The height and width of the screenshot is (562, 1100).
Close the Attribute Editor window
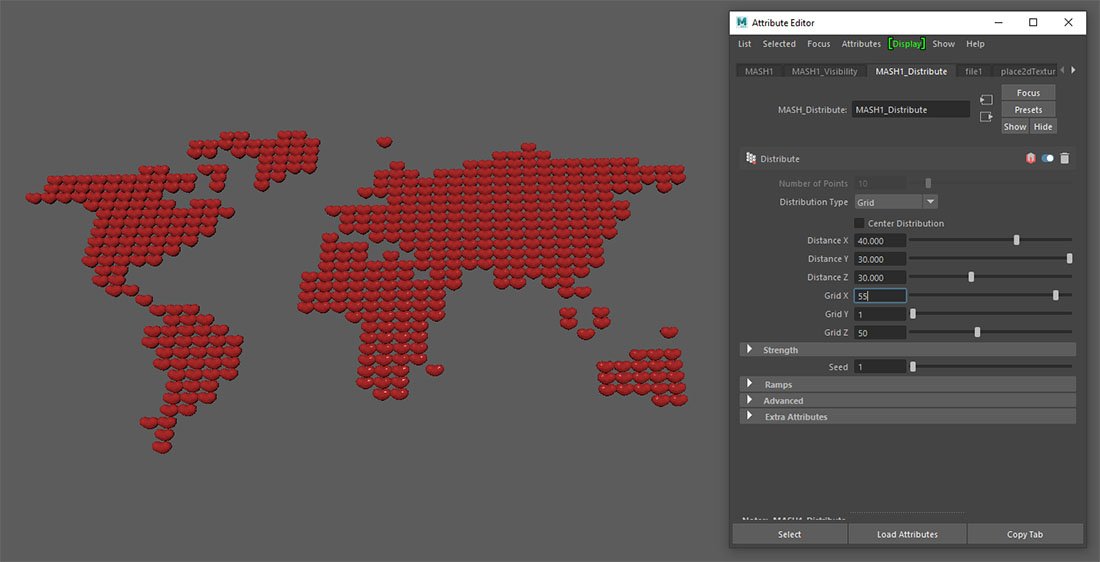coord(1068,22)
